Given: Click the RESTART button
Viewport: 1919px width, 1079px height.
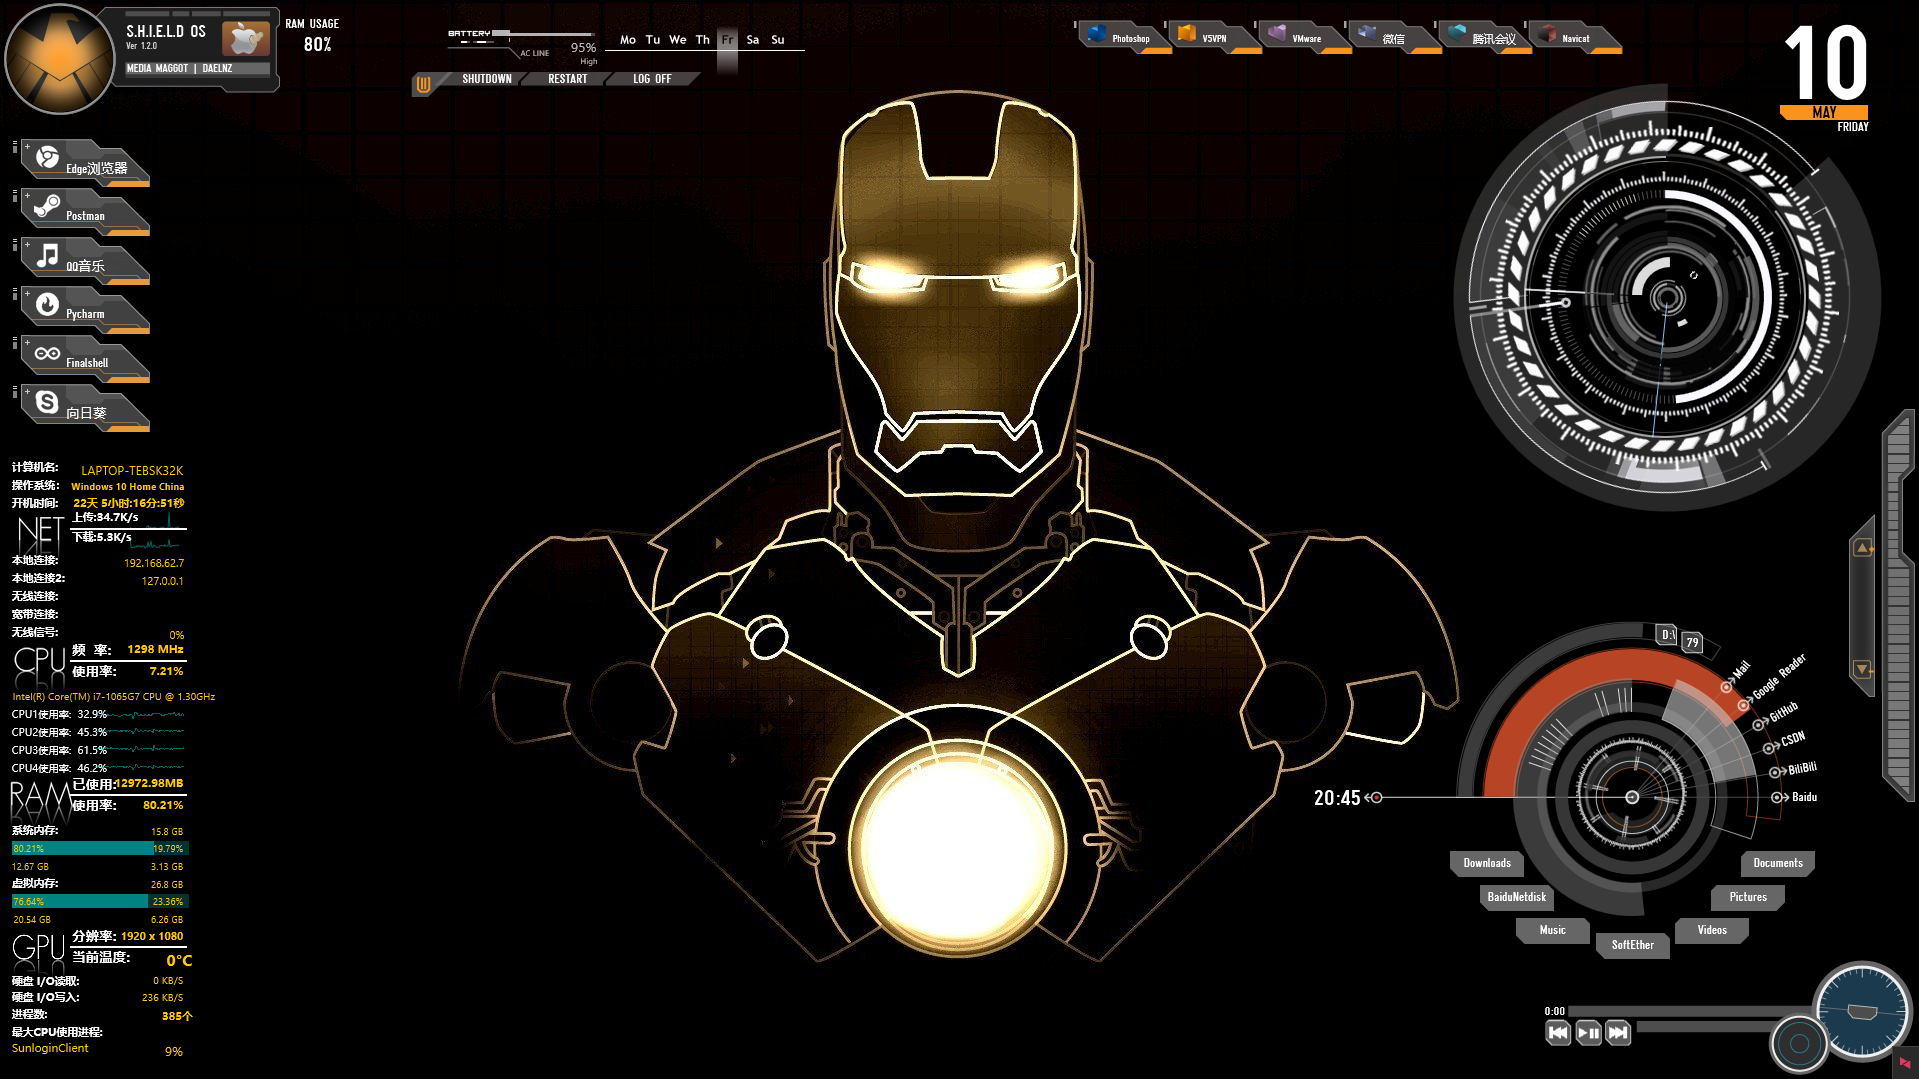Looking at the screenshot, I should click(x=567, y=79).
